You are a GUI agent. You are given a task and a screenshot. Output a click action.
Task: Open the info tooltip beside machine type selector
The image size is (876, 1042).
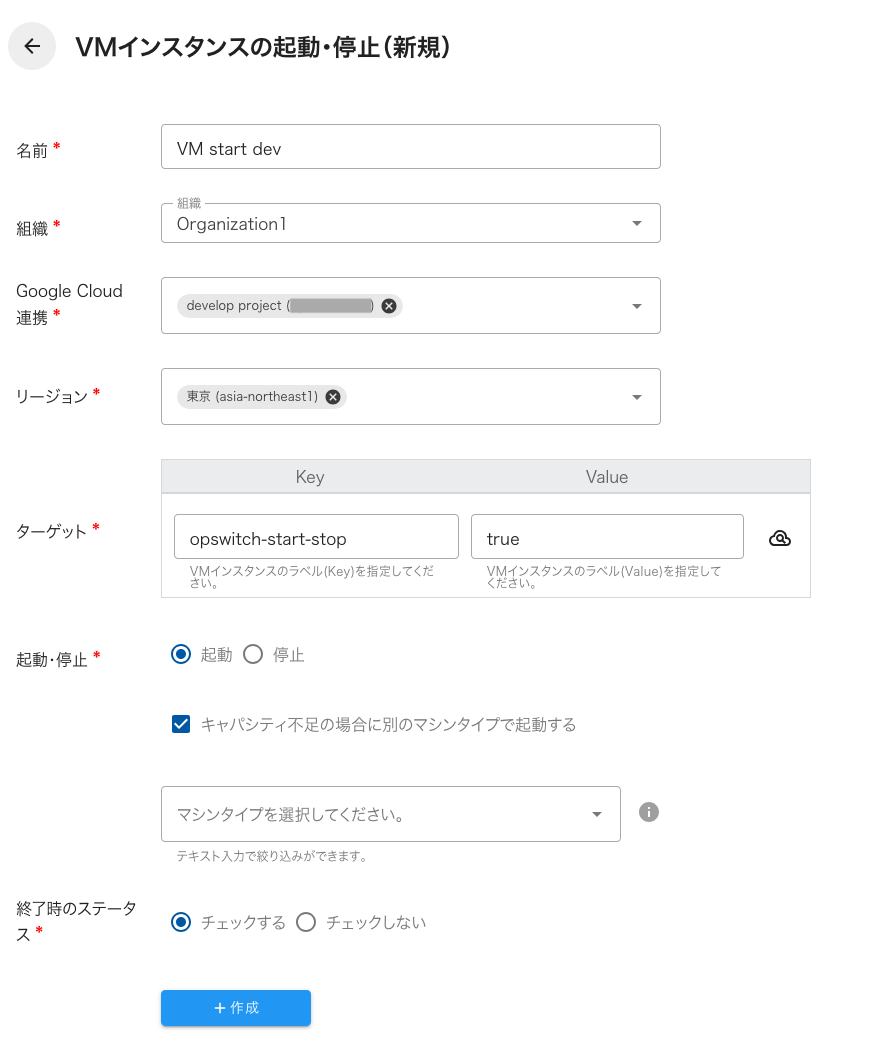(648, 812)
